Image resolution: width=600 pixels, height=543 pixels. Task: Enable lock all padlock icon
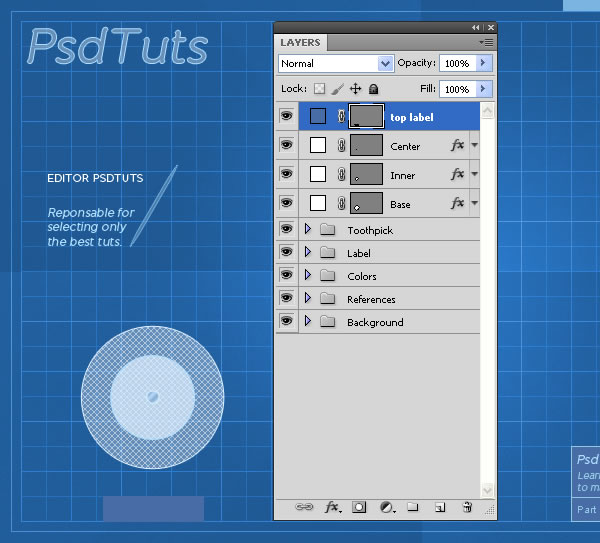[373, 89]
